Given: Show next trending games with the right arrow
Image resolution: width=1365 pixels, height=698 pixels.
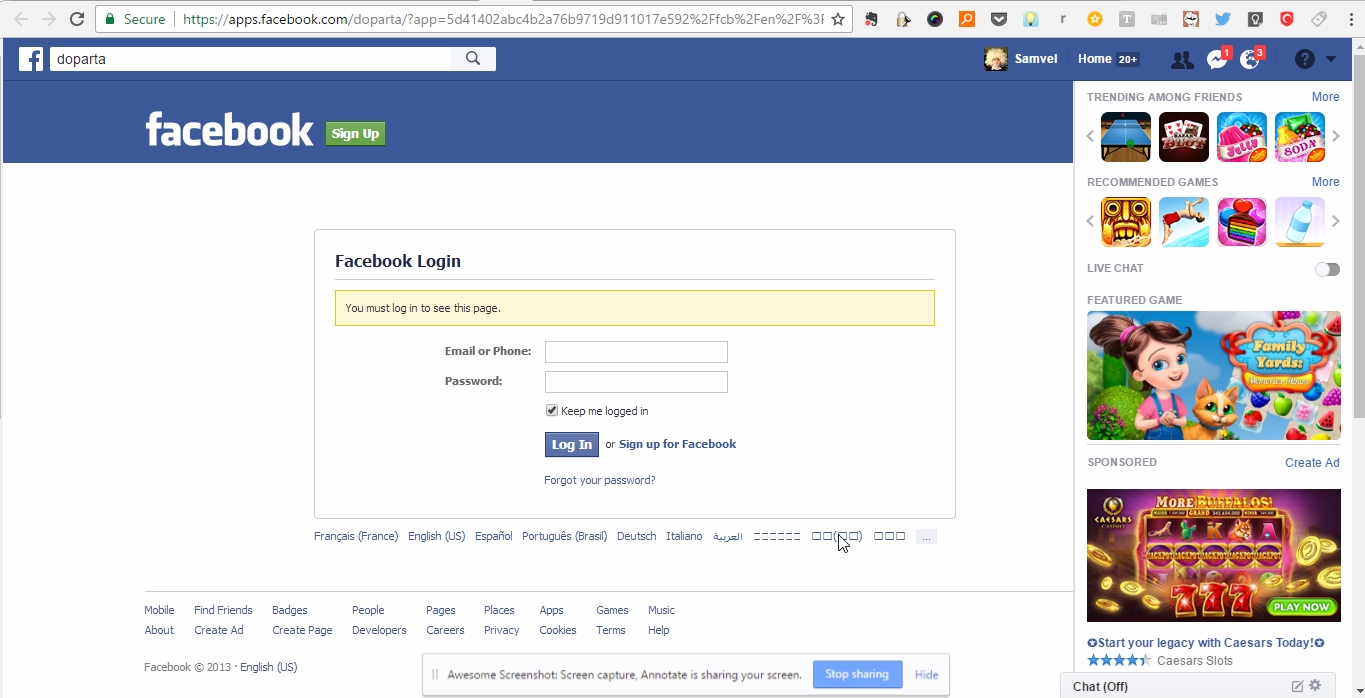Looking at the screenshot, I should 1335,137.
